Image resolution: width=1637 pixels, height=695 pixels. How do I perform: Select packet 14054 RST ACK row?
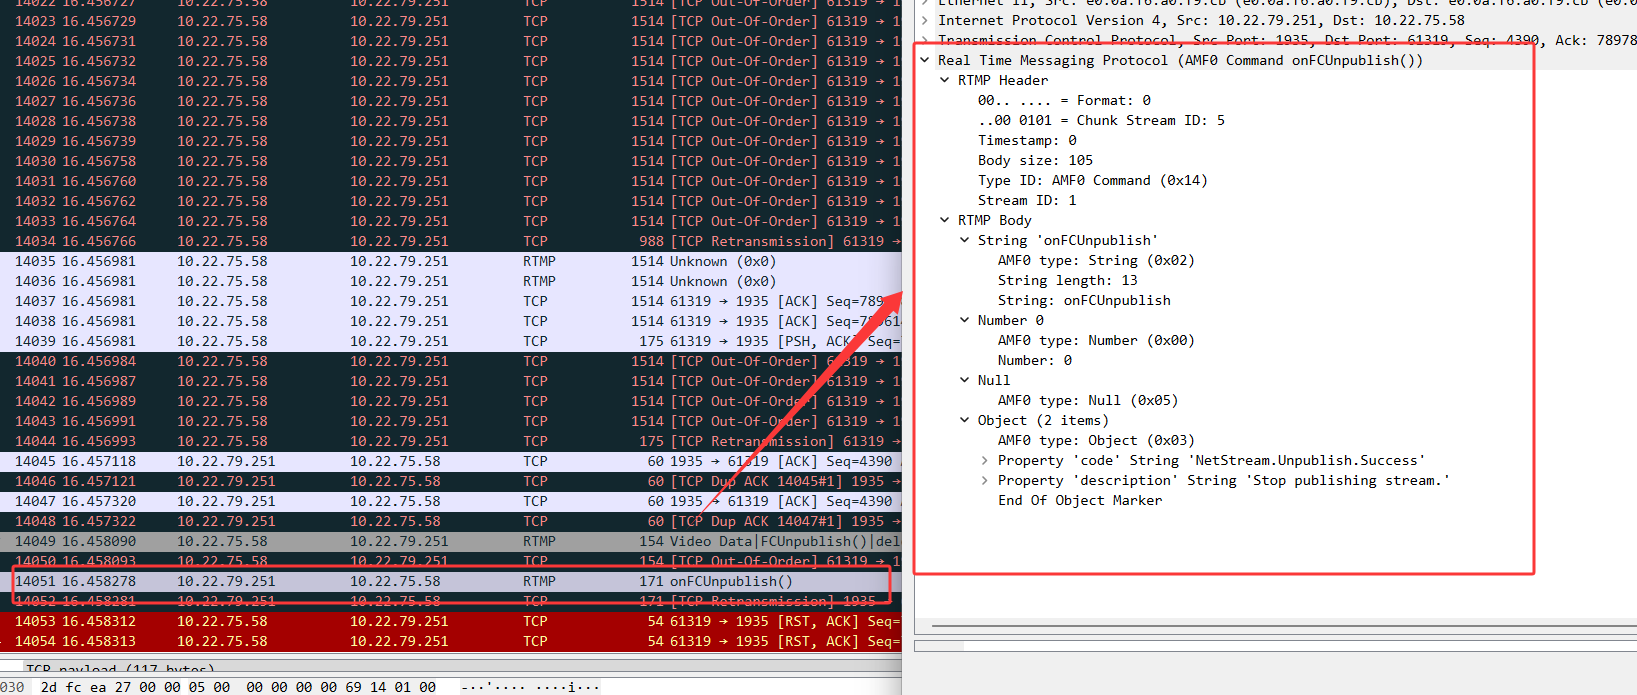(451, 641)
